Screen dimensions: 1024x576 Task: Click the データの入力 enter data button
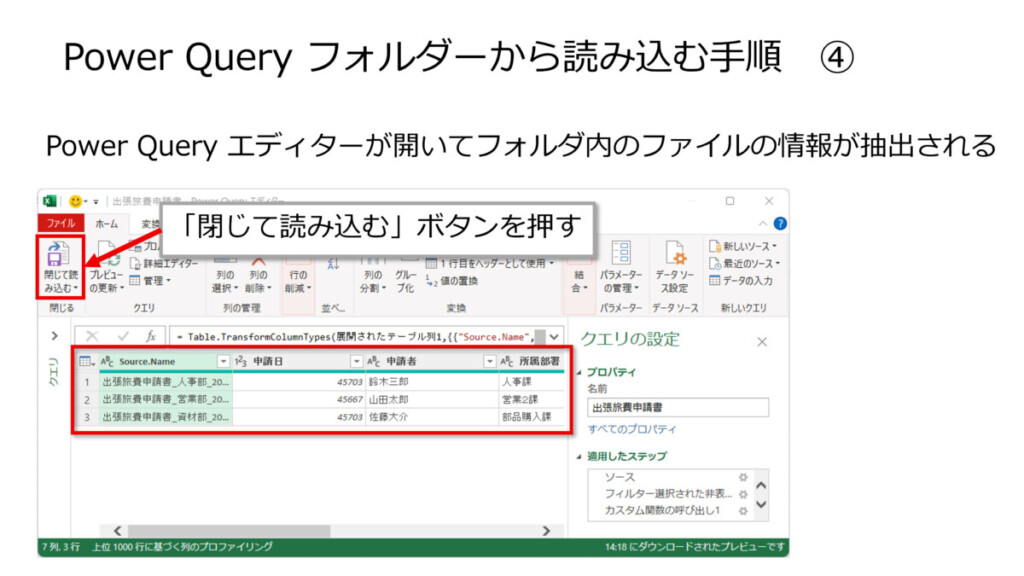[x=741, y=281]
